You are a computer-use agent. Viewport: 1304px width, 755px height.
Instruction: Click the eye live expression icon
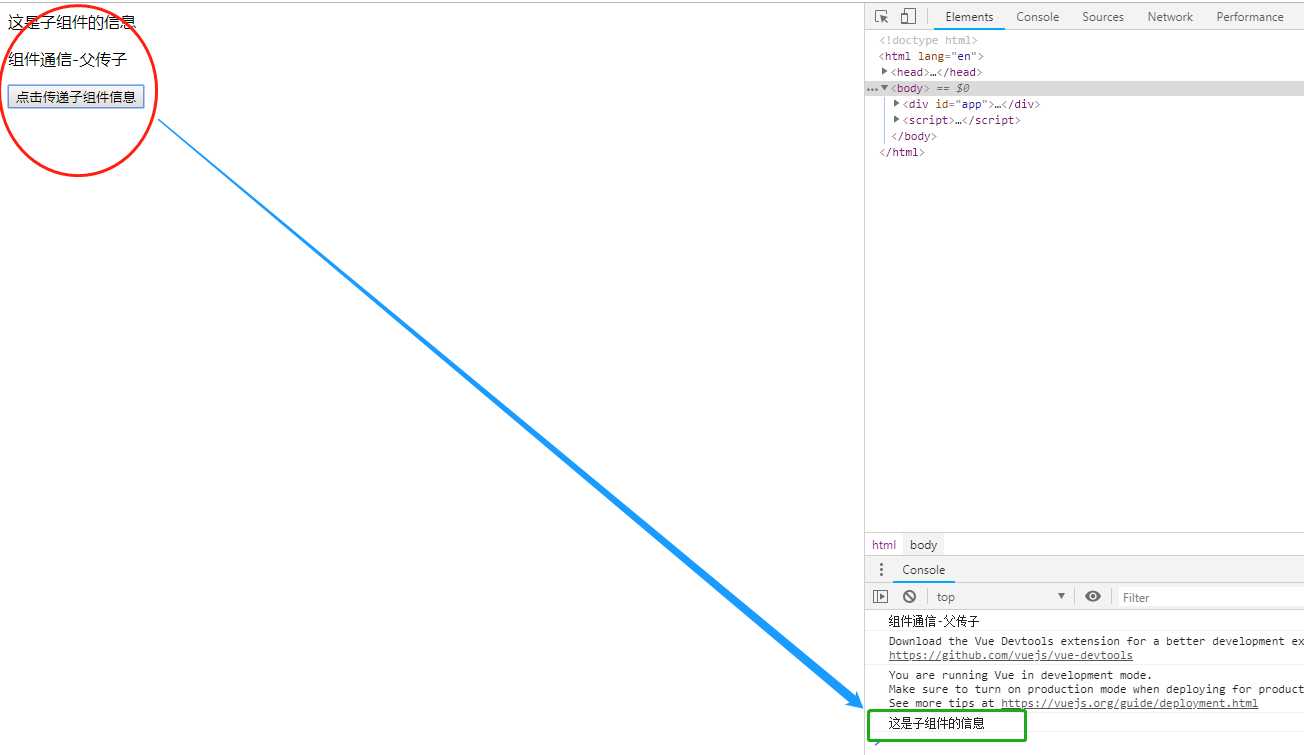pyautogui.click(x=1093, y=597)
